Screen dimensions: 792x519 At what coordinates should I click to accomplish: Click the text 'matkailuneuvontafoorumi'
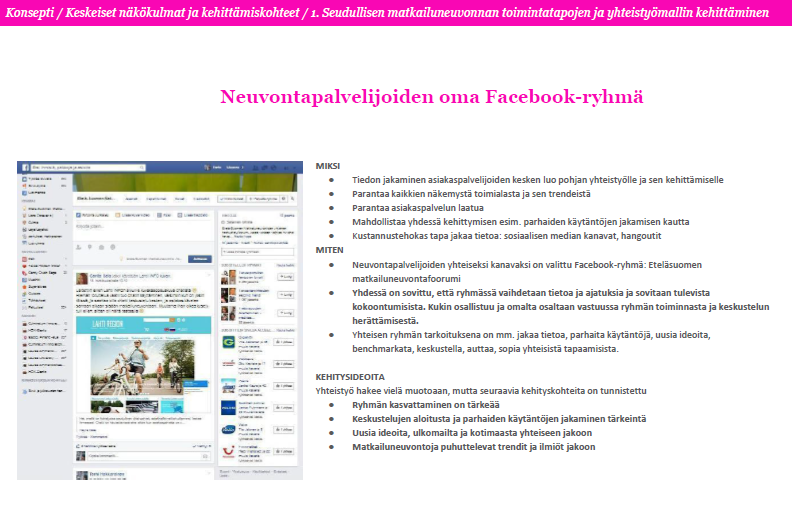click(407, 279)
